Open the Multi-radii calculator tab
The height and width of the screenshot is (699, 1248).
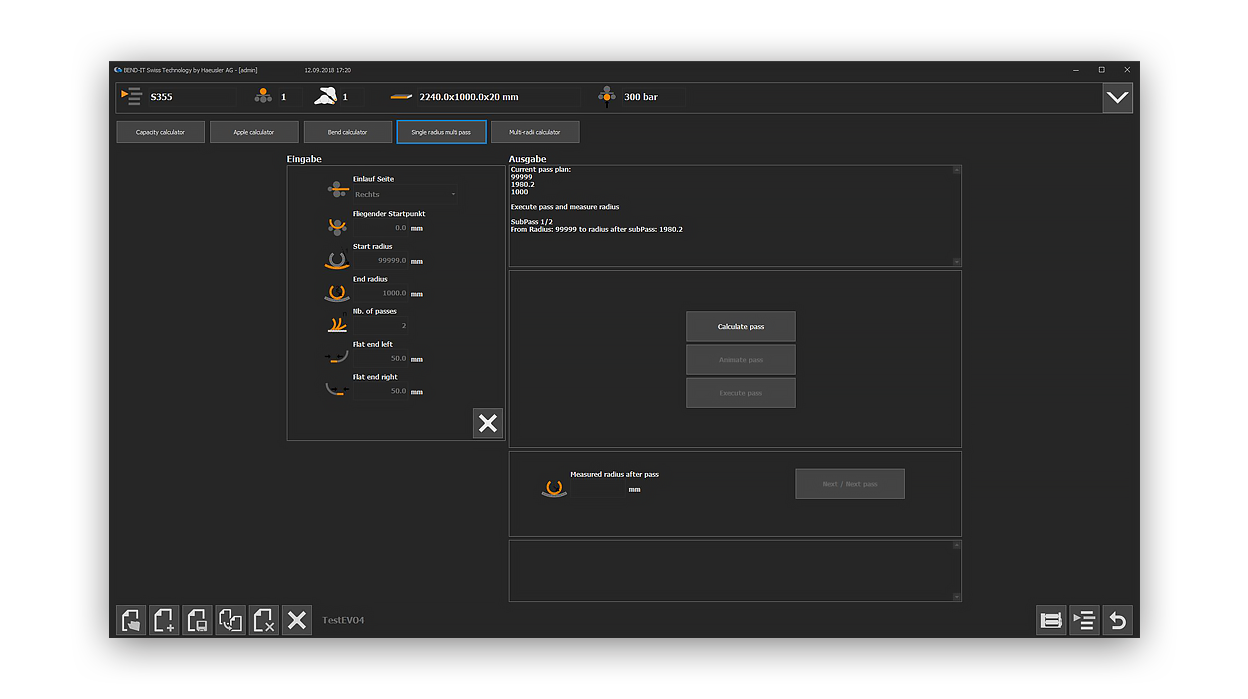click(534, 132)
